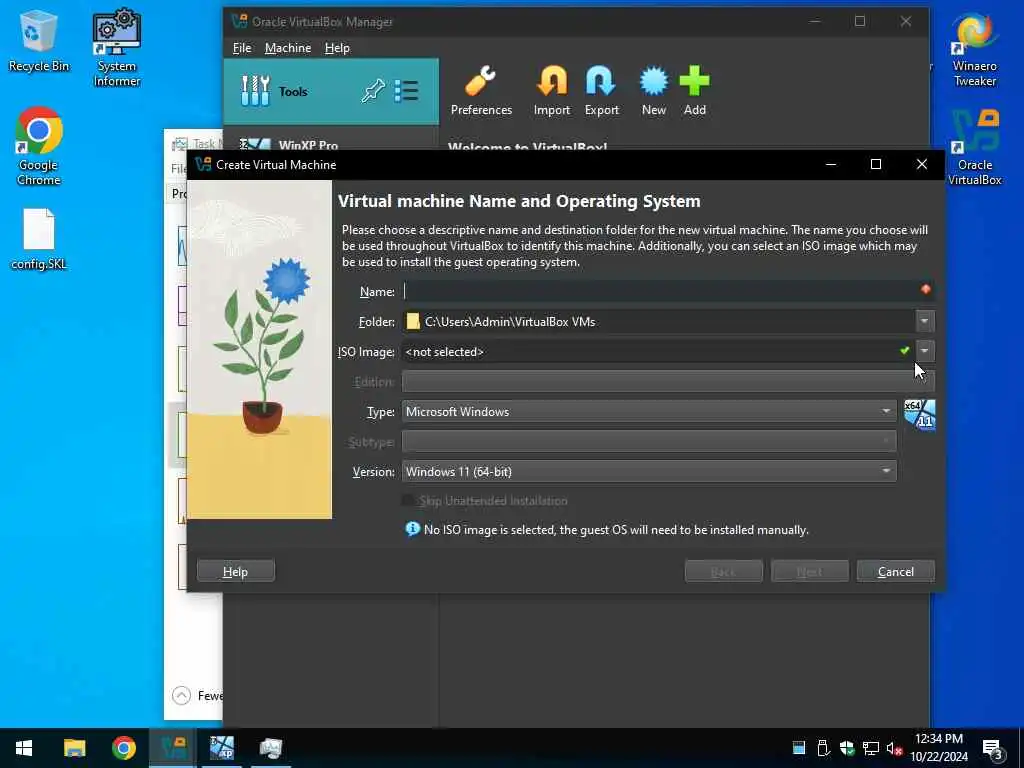Image resolution: width=1024 pixels, height=768 pixels.
Task: Collapse Task Manager with Fewer details chevron
Action: (x=182, y=696)
